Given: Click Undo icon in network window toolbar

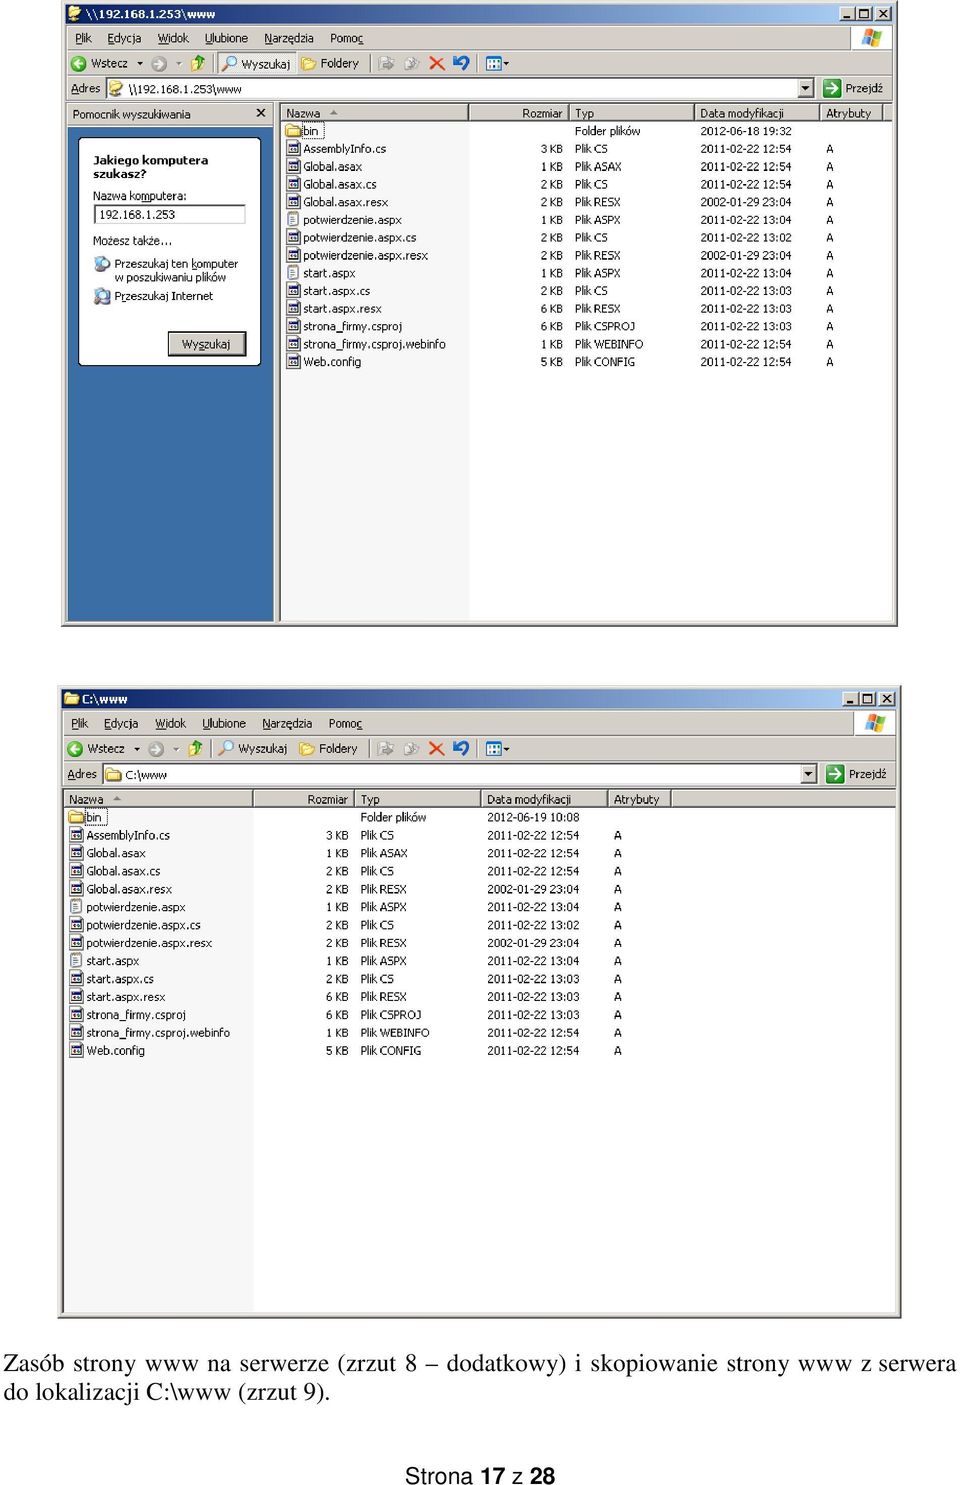Looking at the screenshot, I should pyautogui.click(x=461, y=63).
